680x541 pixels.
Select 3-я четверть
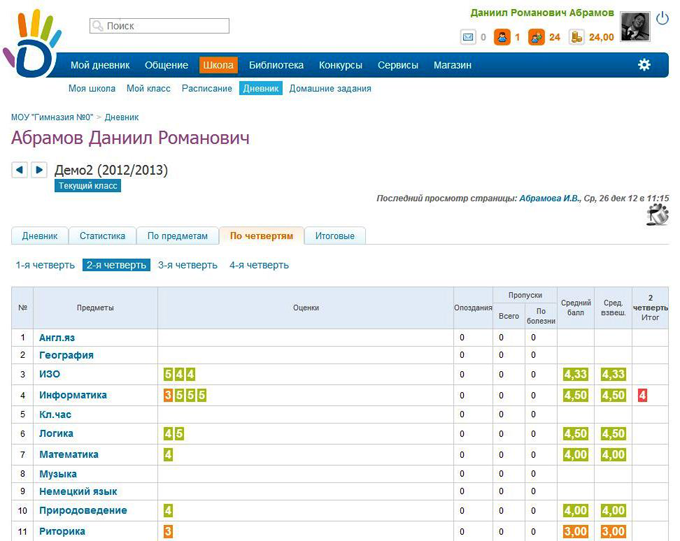[187, 265]
